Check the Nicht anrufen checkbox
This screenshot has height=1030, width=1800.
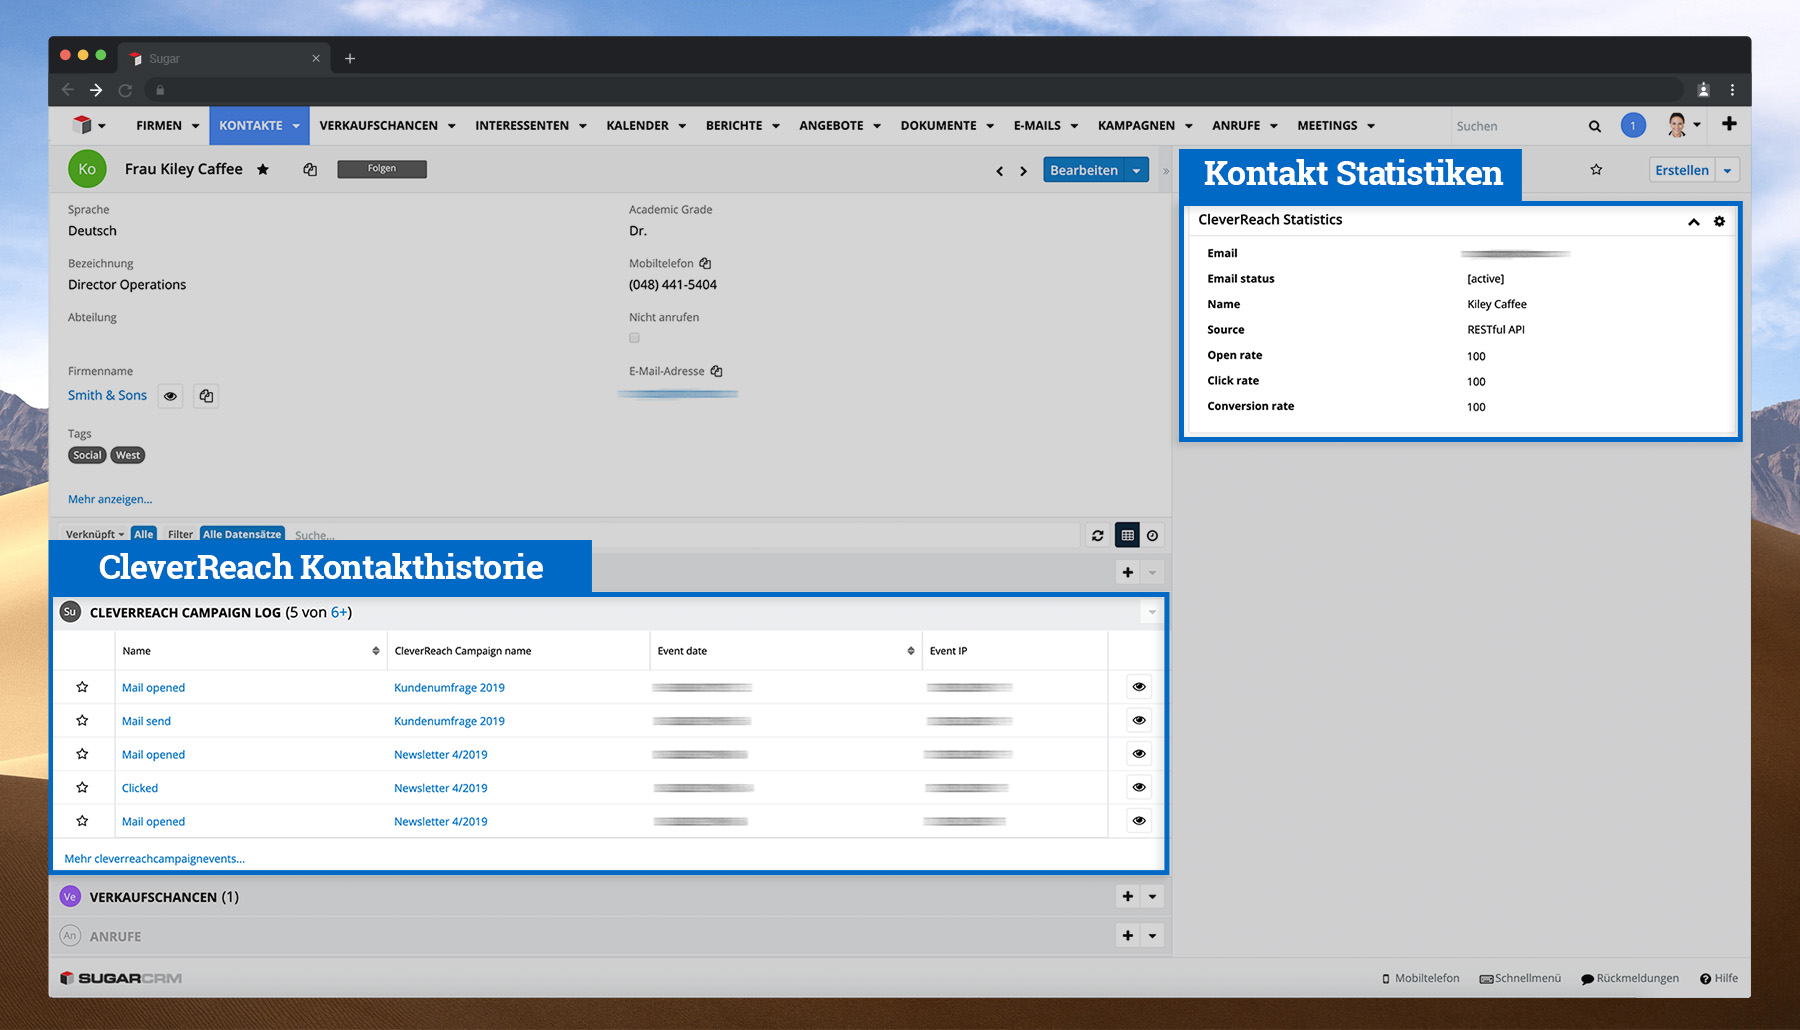point(634,338)
